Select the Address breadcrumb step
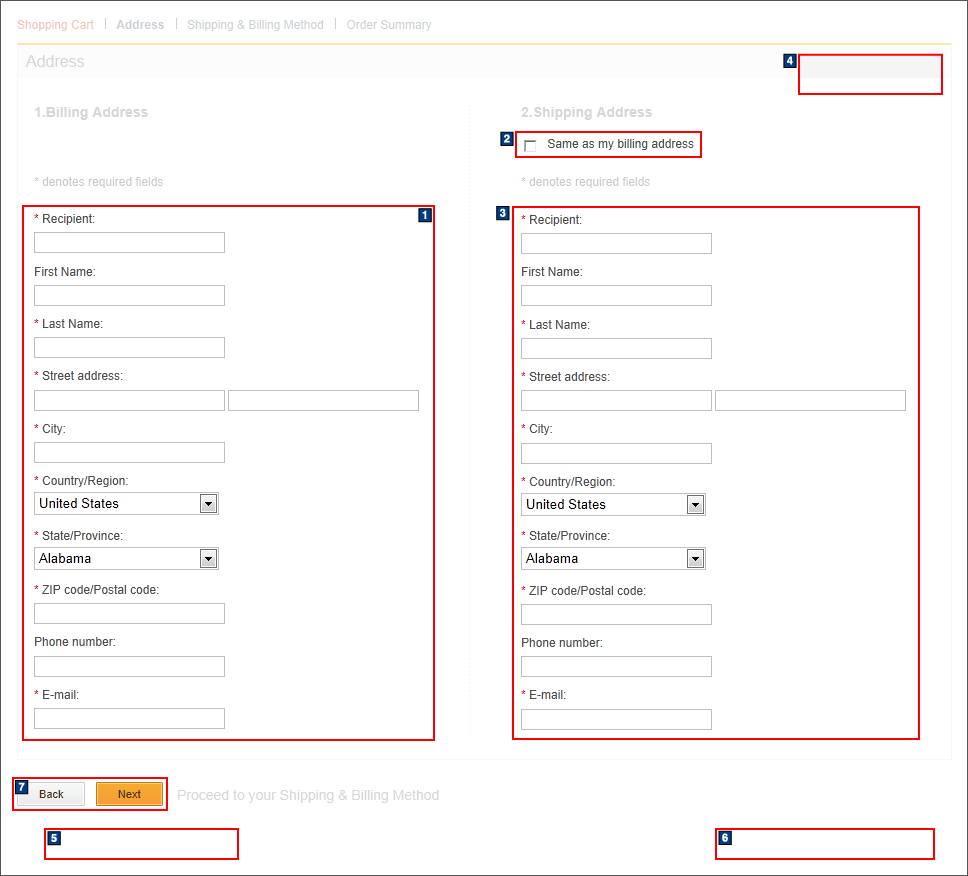 [x=140, y=24]
